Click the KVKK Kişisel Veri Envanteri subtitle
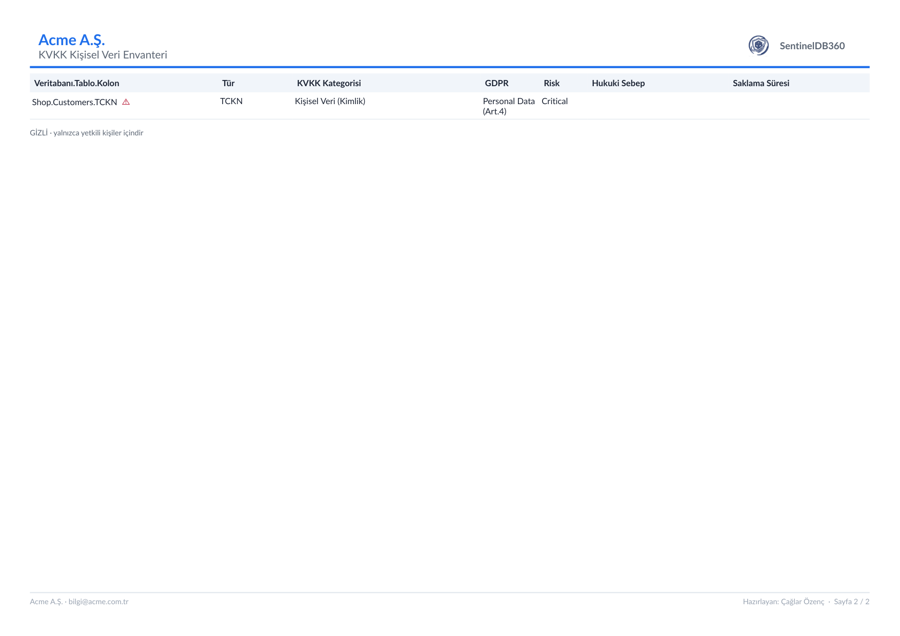 [103, 55]
